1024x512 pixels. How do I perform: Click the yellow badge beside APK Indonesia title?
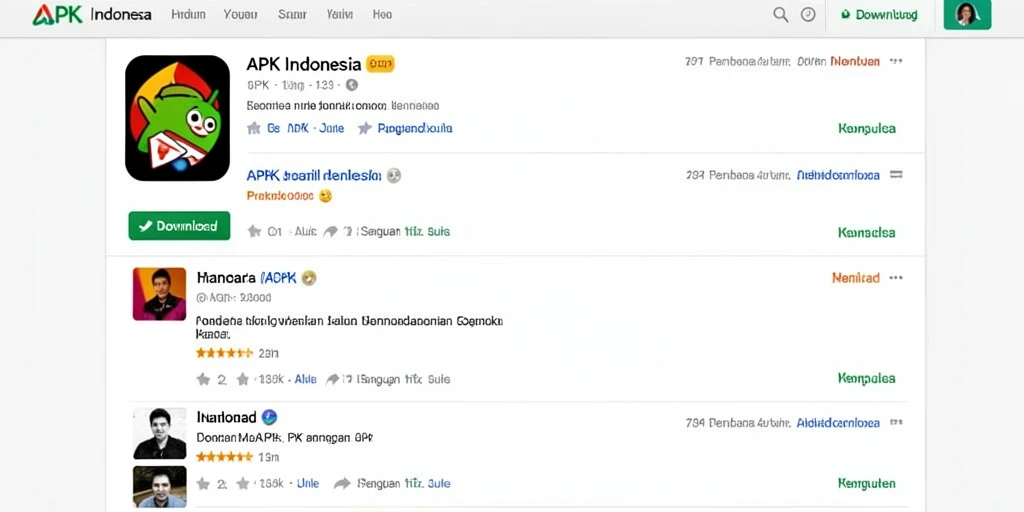pos(380,64)
